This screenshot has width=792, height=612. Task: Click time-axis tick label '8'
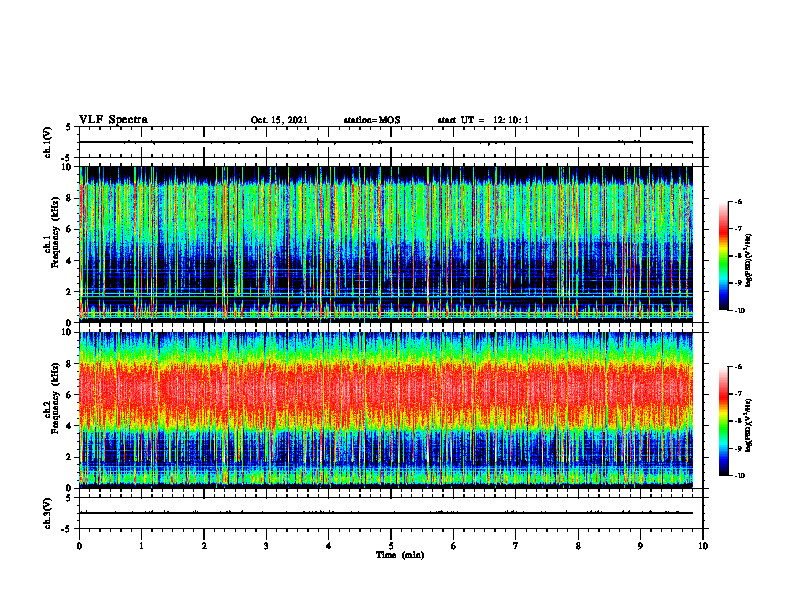coord(578,546)
